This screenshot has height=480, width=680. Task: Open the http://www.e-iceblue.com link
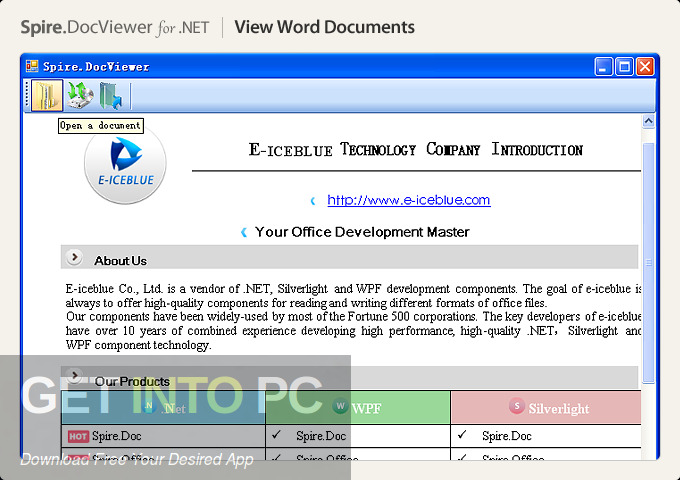click(409, 200)
